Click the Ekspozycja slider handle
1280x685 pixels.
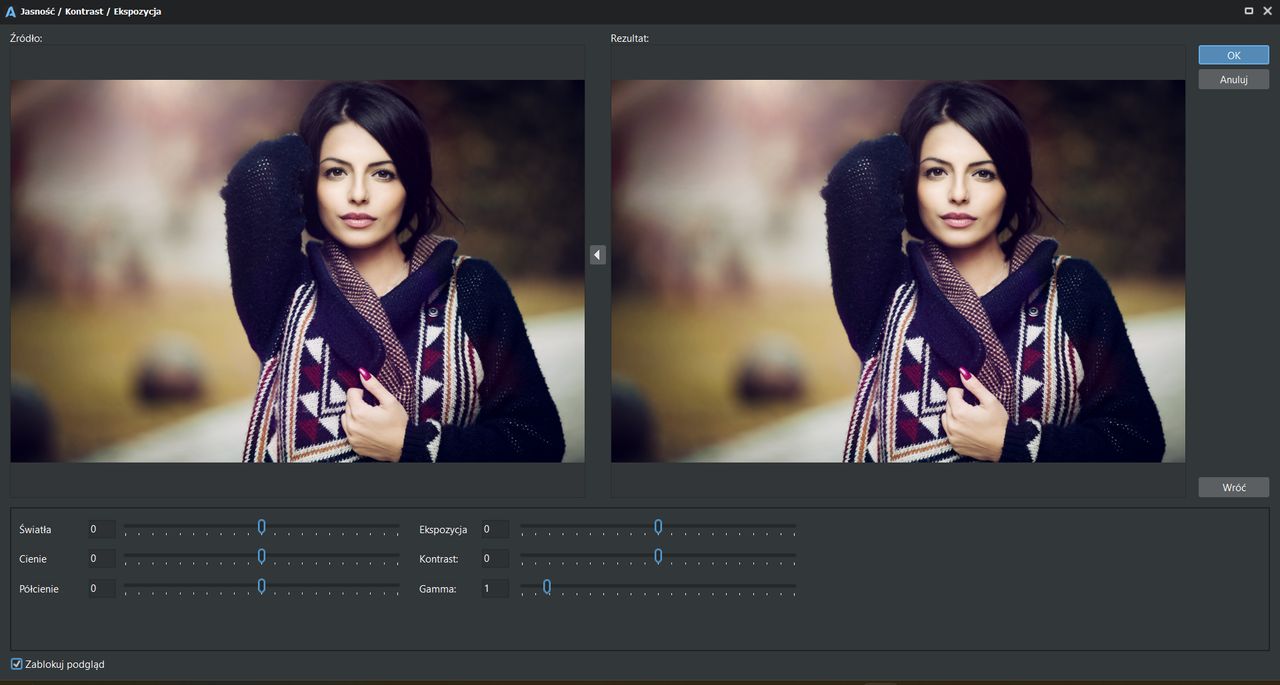pos(658,527)
